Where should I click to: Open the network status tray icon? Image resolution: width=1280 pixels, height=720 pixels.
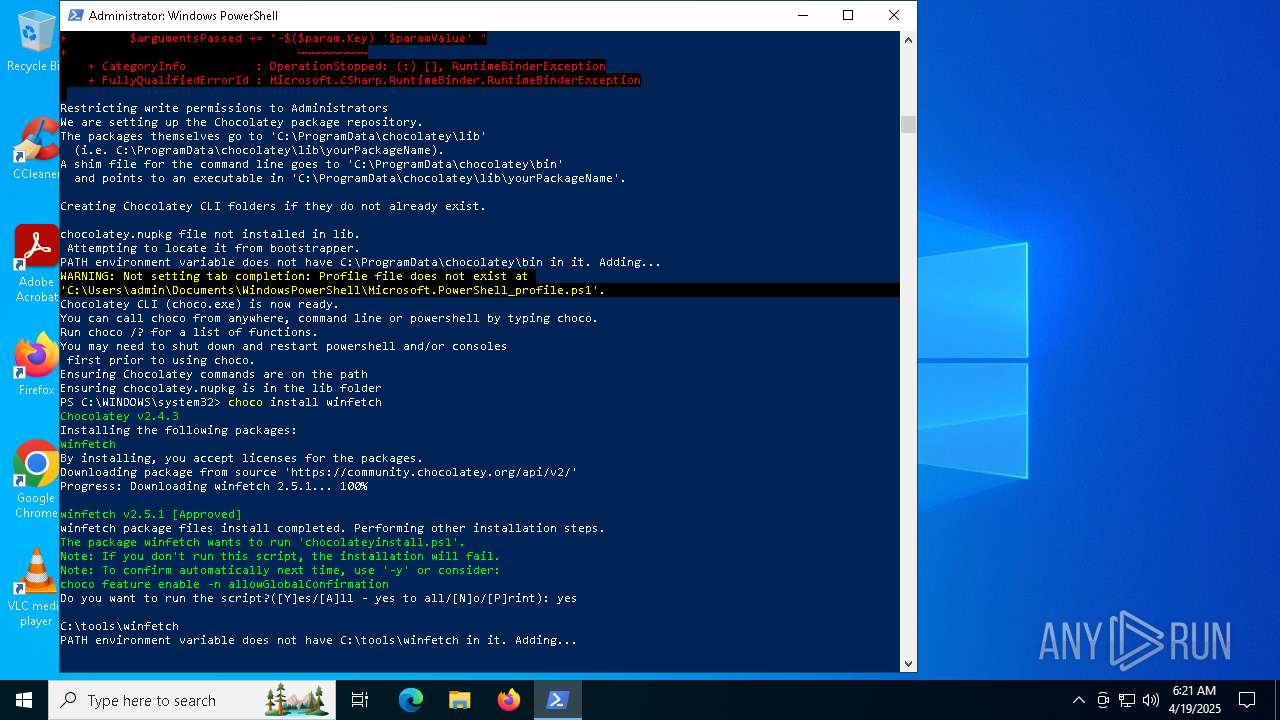coord(1127,700)
